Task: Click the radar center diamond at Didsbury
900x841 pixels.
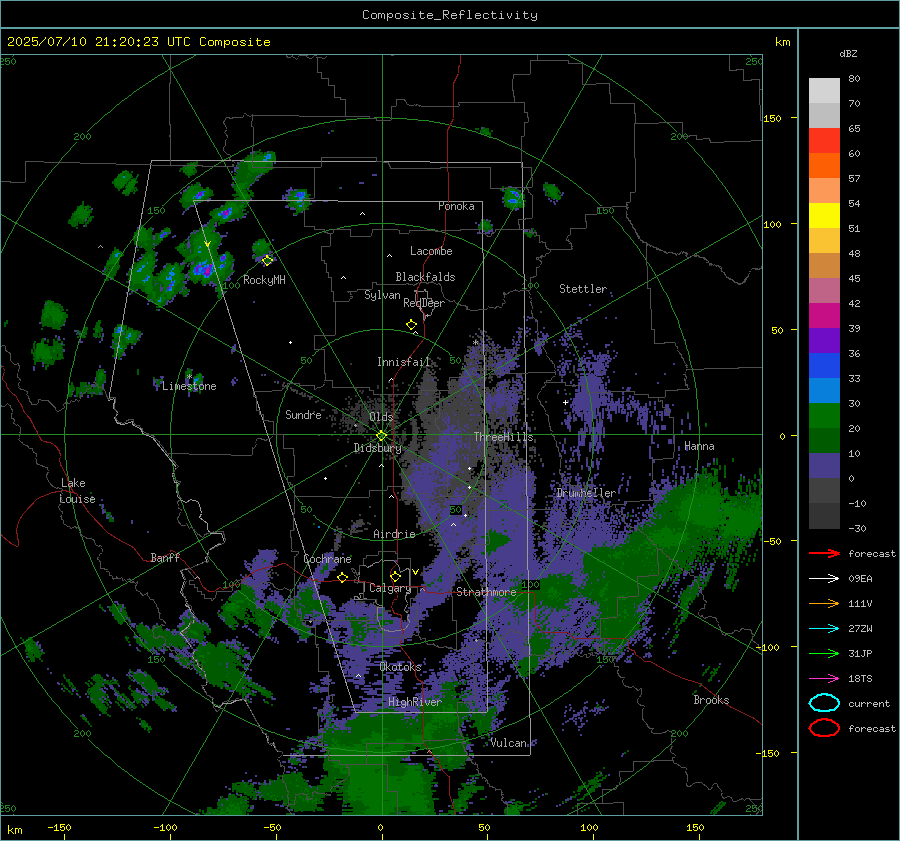Action: click(x=381, y=436)
